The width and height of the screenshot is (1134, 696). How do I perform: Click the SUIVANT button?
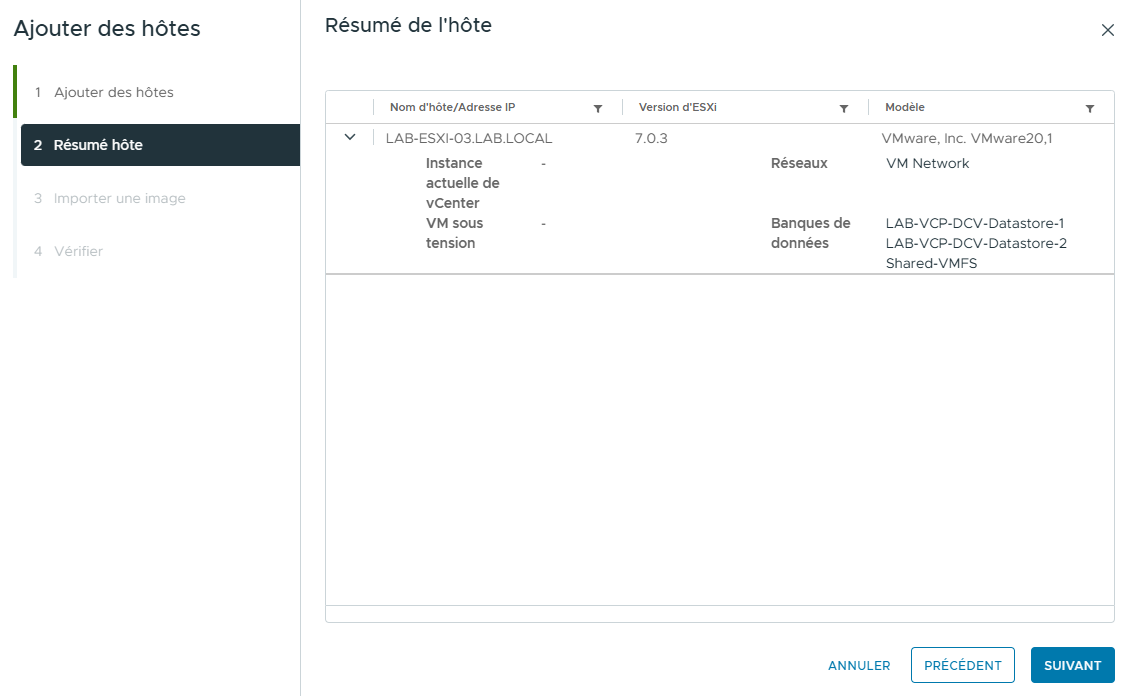click(1072, 665)
